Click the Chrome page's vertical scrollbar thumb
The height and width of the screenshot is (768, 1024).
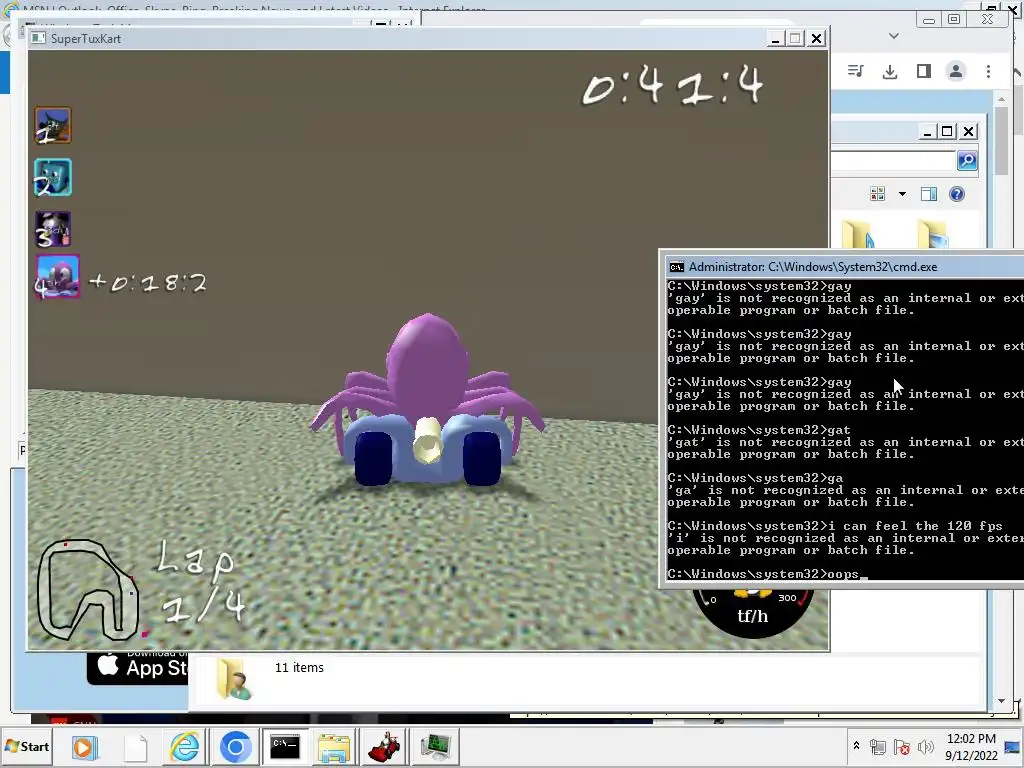[1002, 140]
